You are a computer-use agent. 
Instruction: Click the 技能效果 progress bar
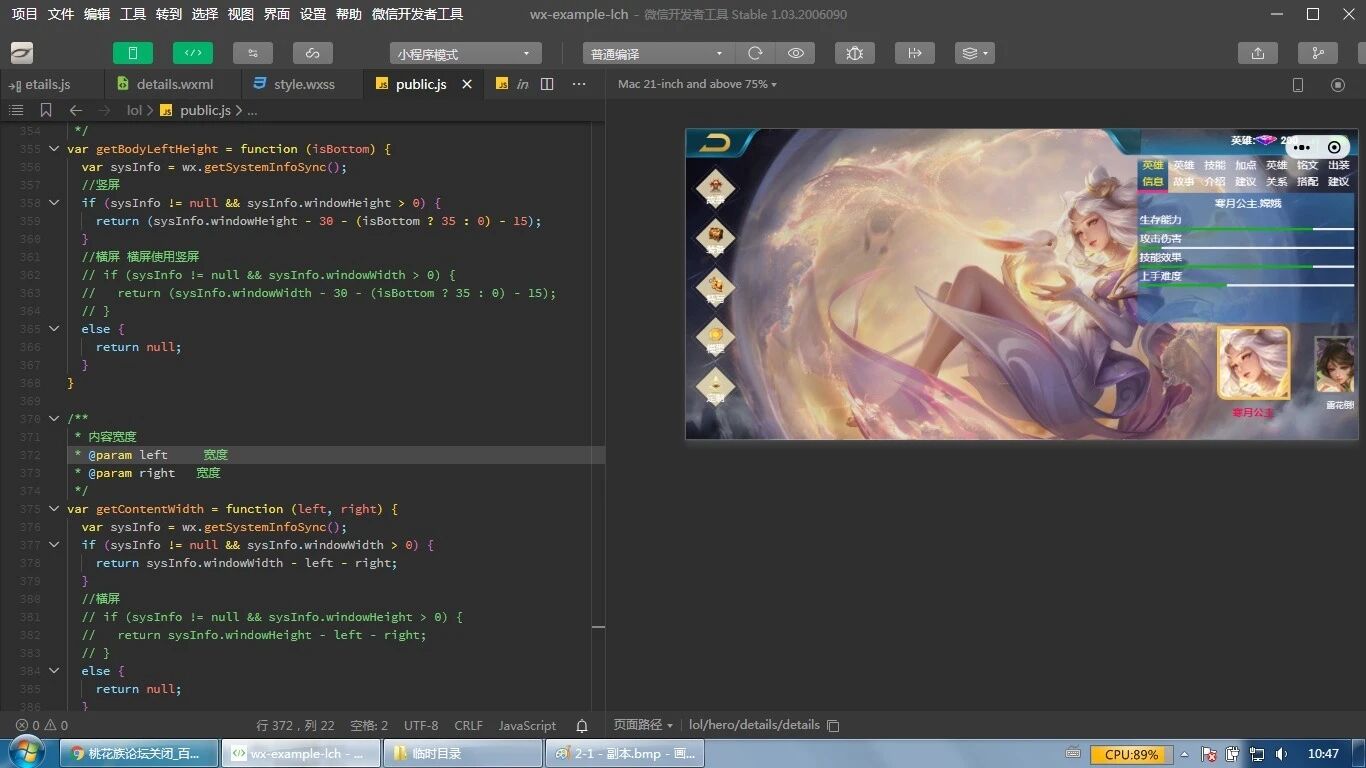[1247, 267]
